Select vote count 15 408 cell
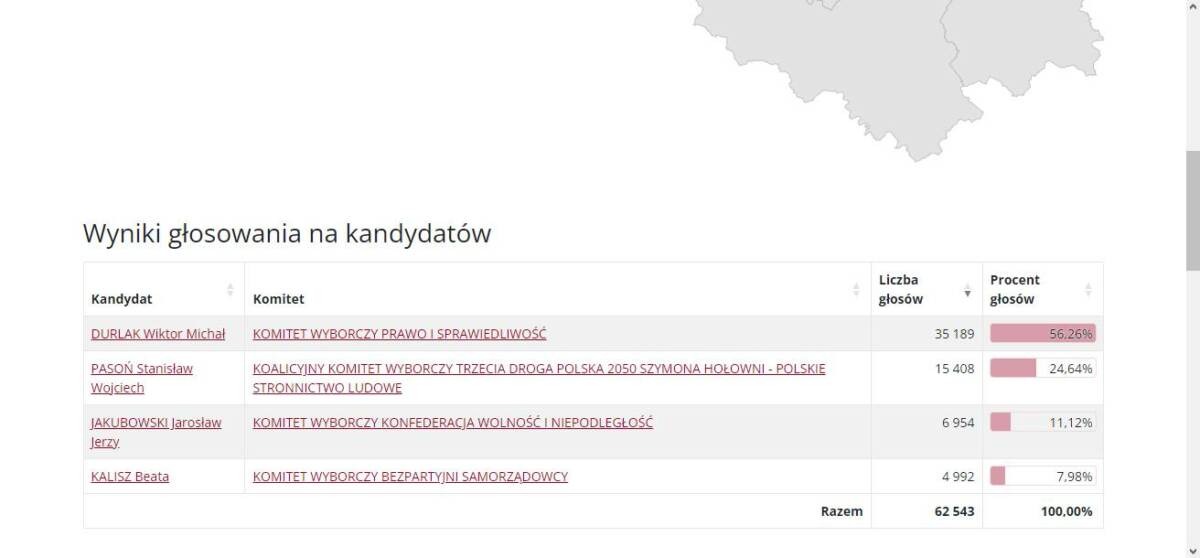Viewport: 1200px width, 558px height. pyautogui.click(x=927, y=378)
